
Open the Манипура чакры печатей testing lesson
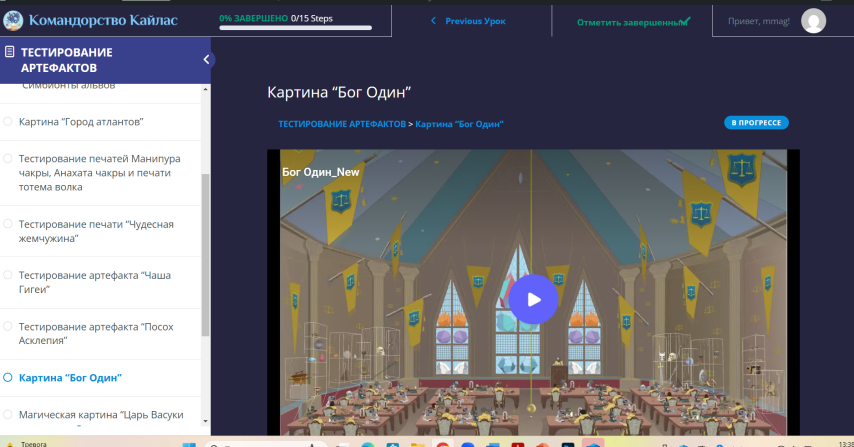99,173
